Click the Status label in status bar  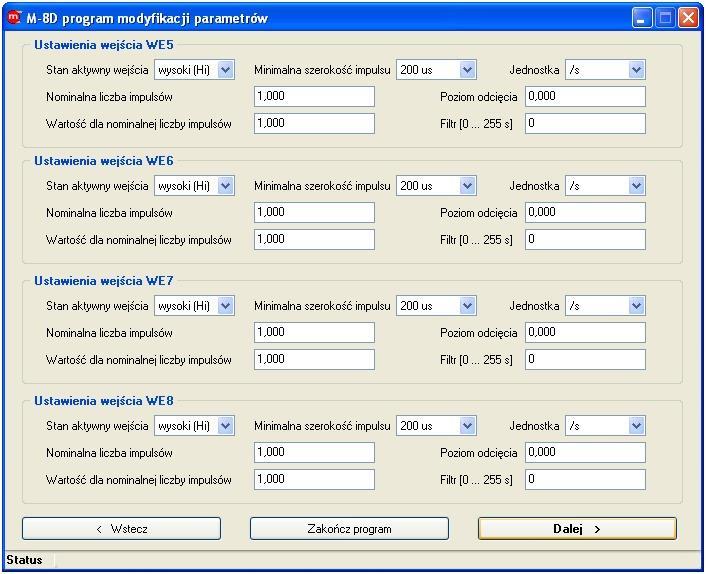tap(24, 560)
